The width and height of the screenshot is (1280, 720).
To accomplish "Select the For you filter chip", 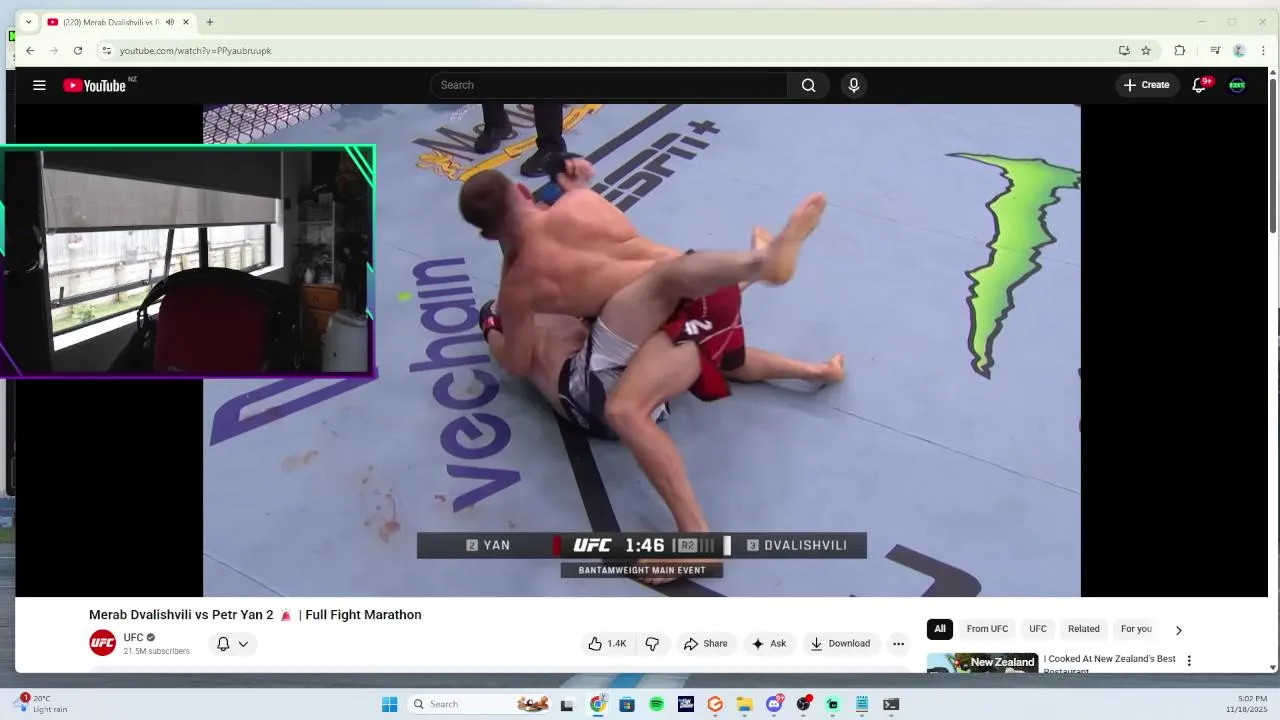I will [1136, 629].
